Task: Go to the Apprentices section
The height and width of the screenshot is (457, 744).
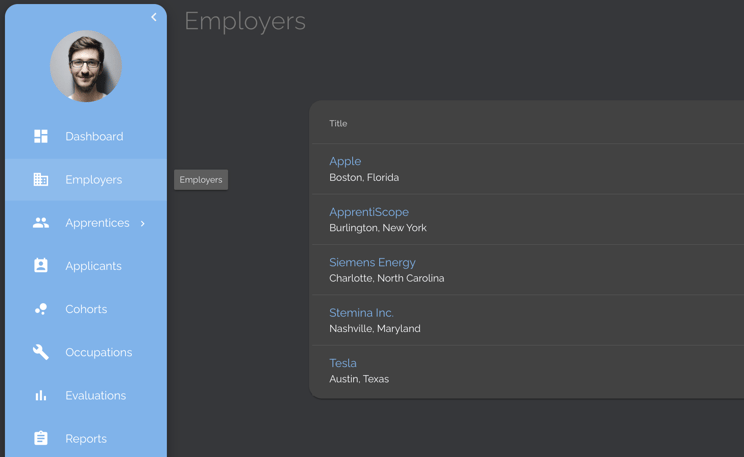Action: point(86,223)
